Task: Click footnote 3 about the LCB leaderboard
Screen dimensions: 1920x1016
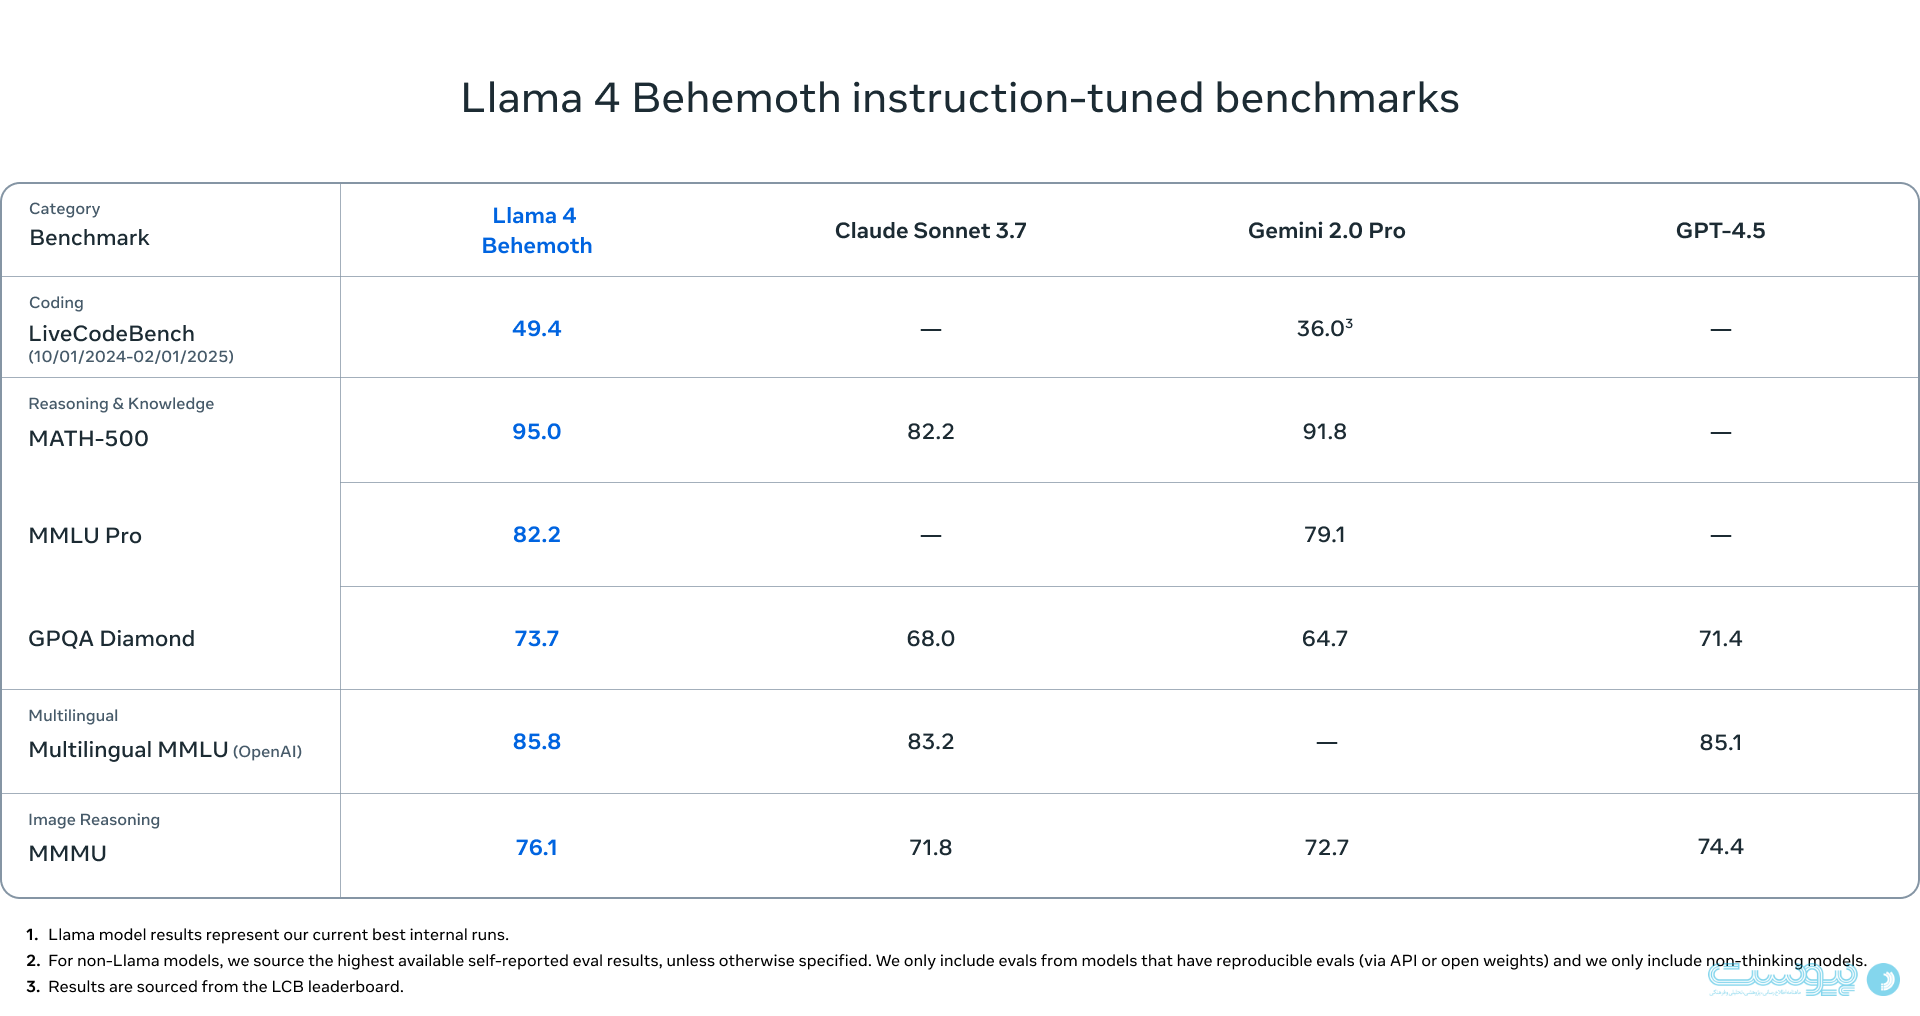Action: tap(225, 987)
